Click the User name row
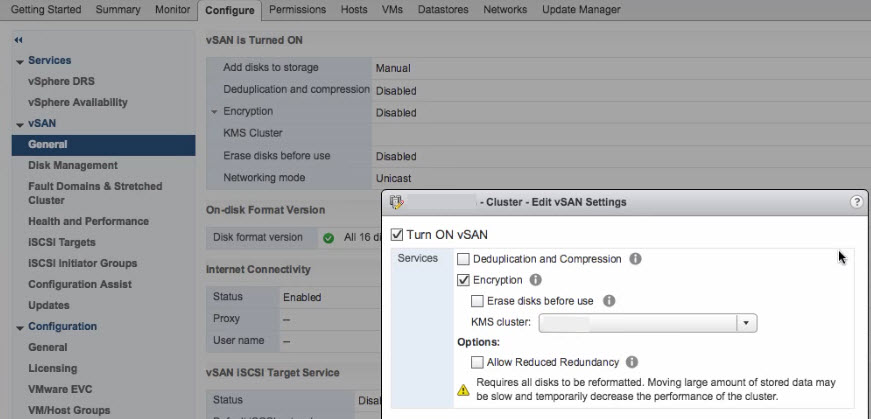This screenshot has height=419, width=871. pyautogui.click(x=294, y=341)
